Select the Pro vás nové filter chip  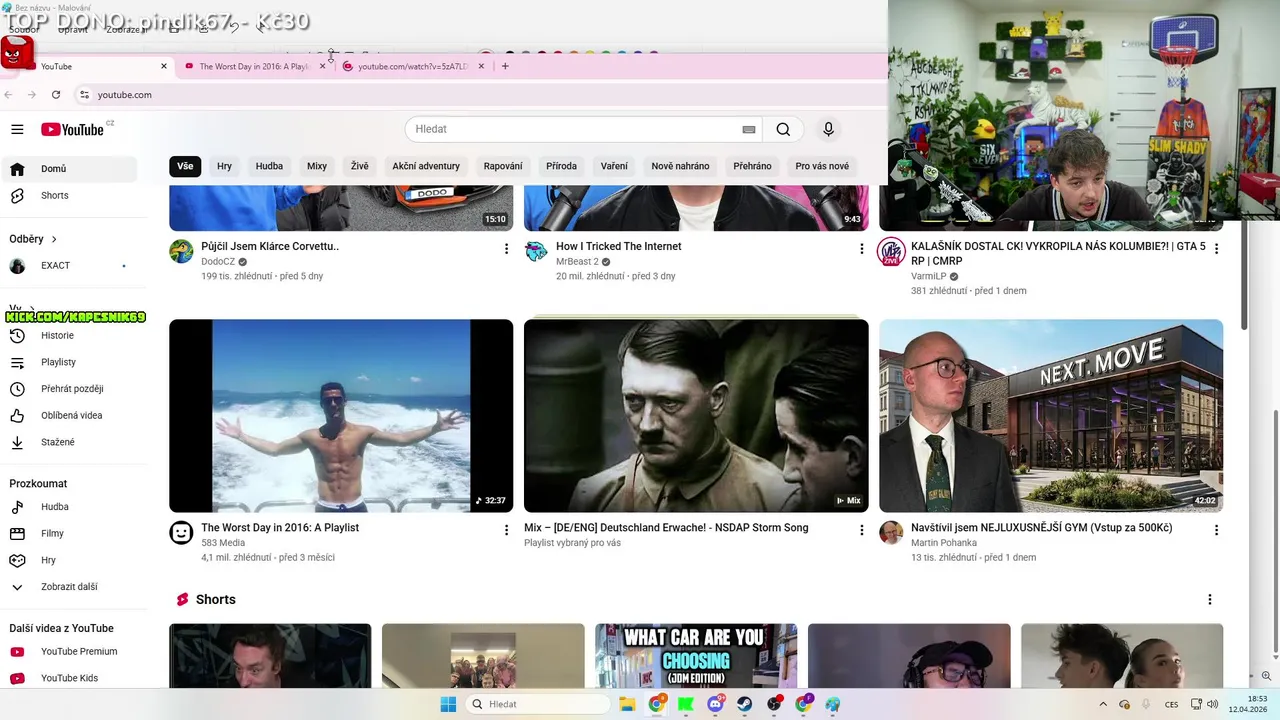click(822, 166)
